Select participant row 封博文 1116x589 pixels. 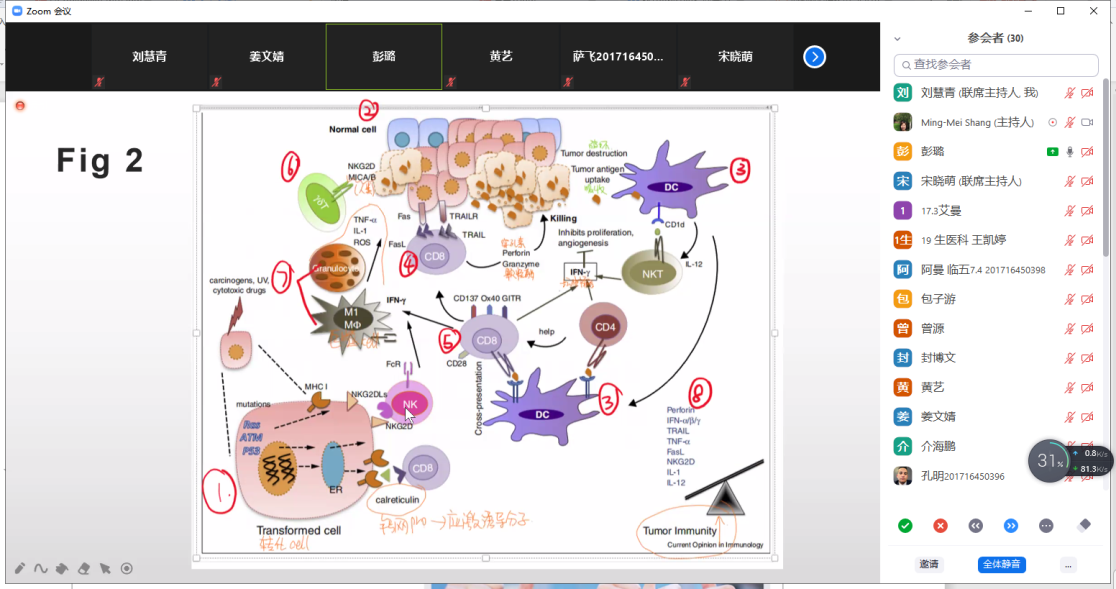click(x=994, y=358)
